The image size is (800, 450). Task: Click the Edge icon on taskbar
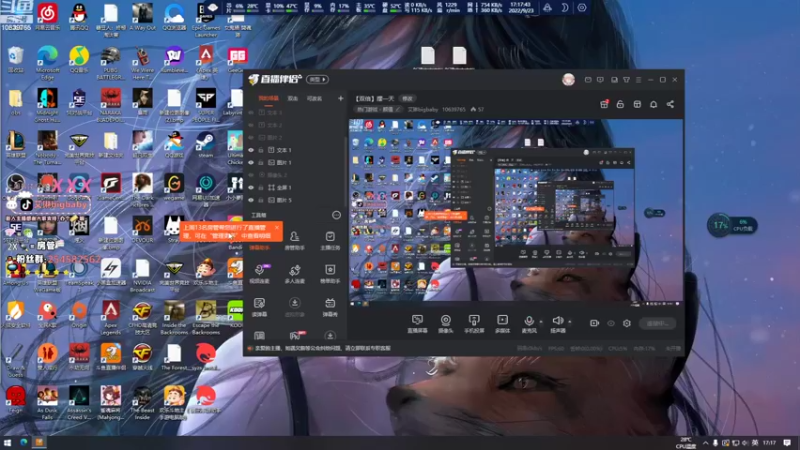click(x=24, y=442)
